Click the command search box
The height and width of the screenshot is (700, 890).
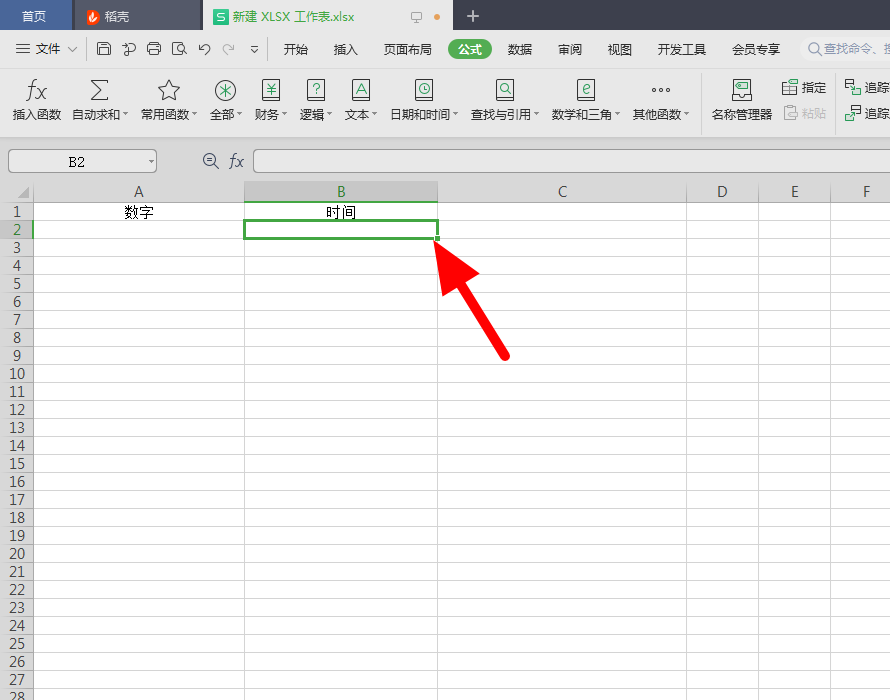pos(847,49)
